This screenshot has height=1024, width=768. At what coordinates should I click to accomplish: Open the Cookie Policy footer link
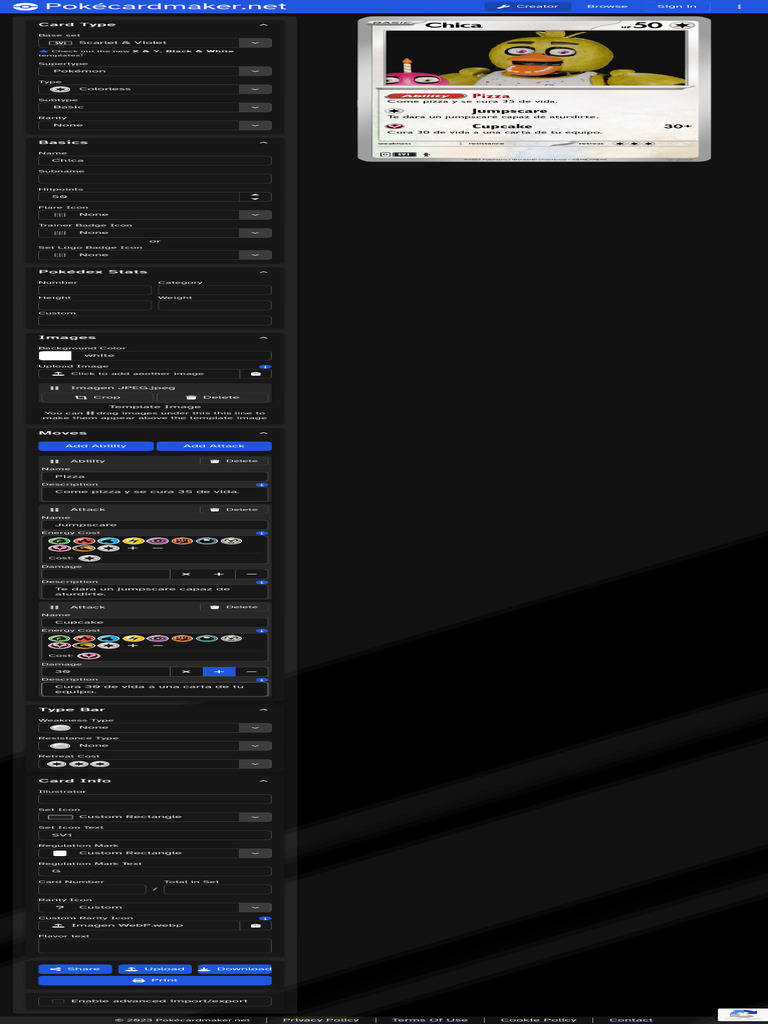539,1019
